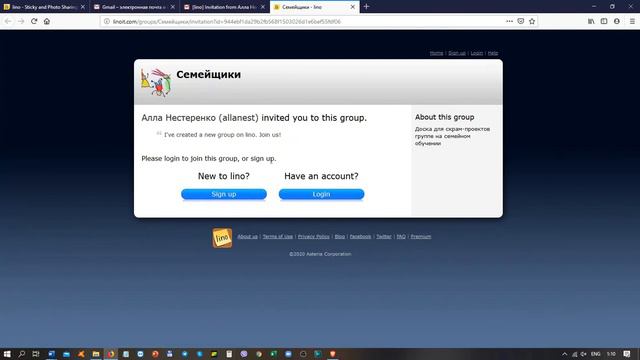The image size is (640, 360).
Task: Open the volume control in the system tray
Action: click(584, 354)
